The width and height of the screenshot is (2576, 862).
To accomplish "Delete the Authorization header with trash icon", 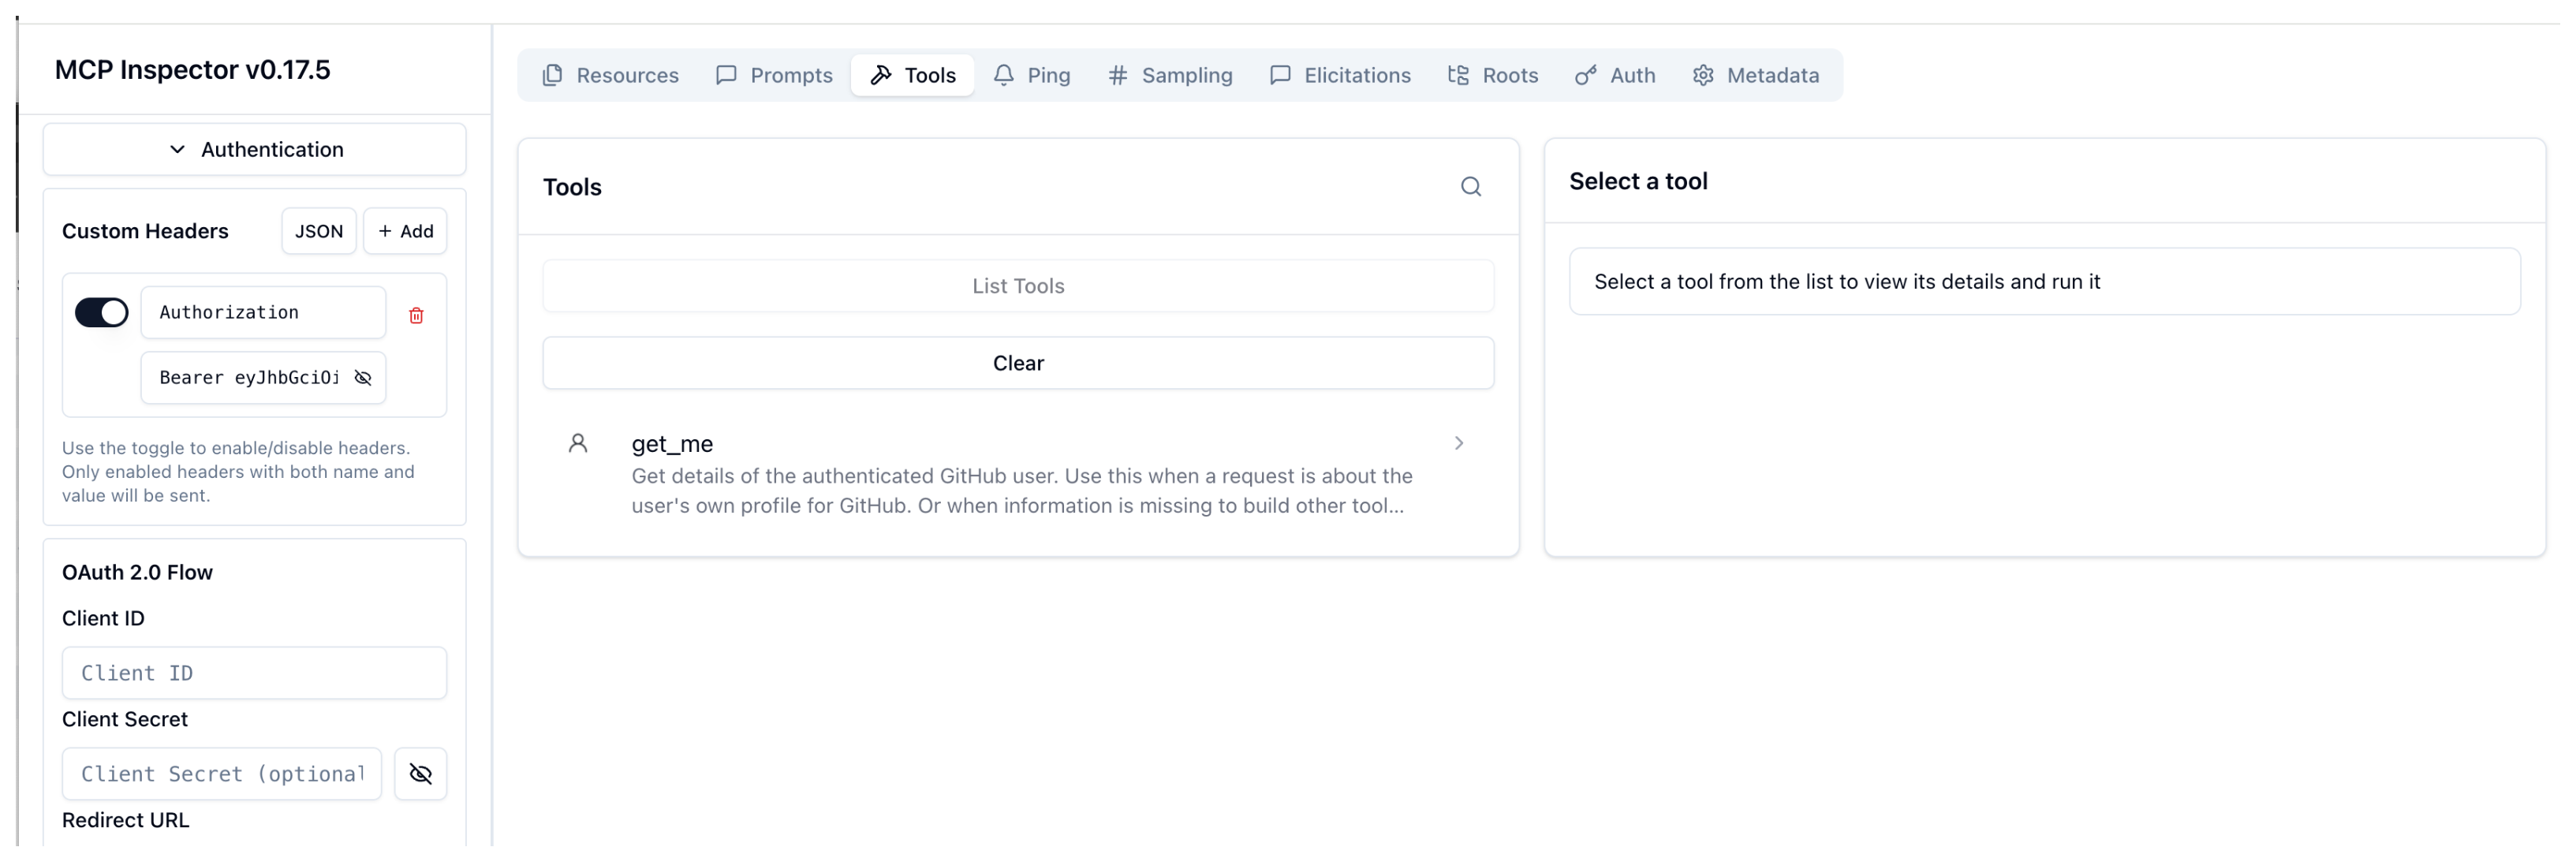I will point(416,316).
